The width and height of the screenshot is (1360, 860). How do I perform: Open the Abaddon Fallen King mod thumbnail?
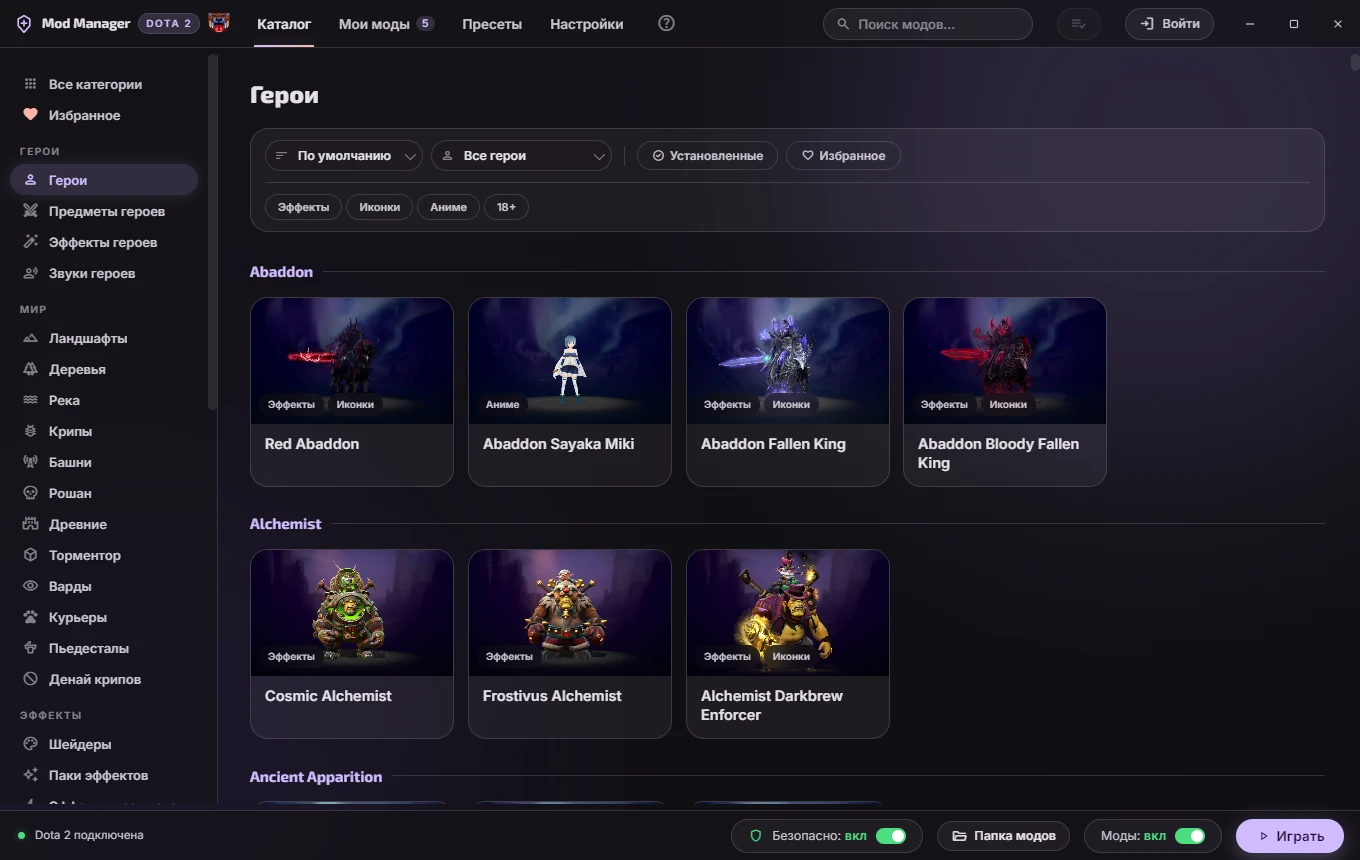coord(788,361)
